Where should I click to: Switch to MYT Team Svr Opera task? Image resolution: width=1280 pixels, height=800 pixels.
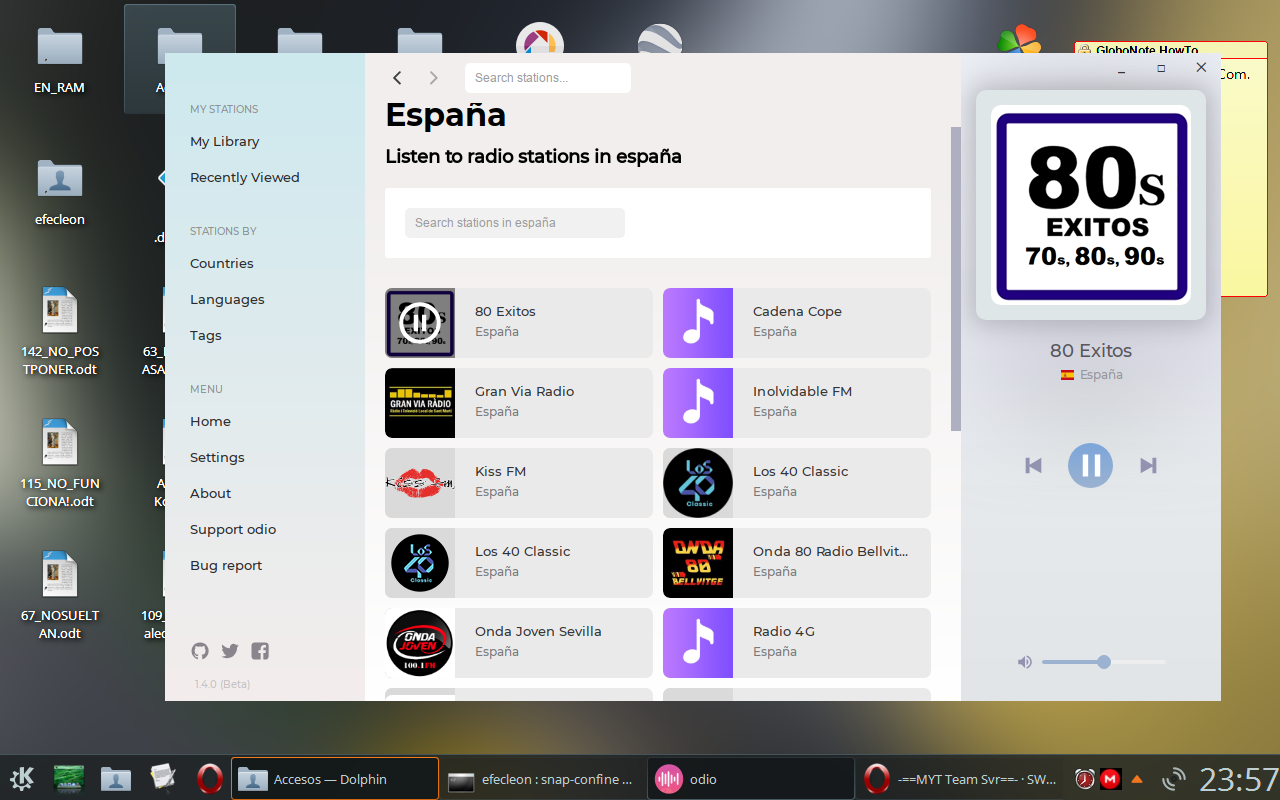[960, 778]
